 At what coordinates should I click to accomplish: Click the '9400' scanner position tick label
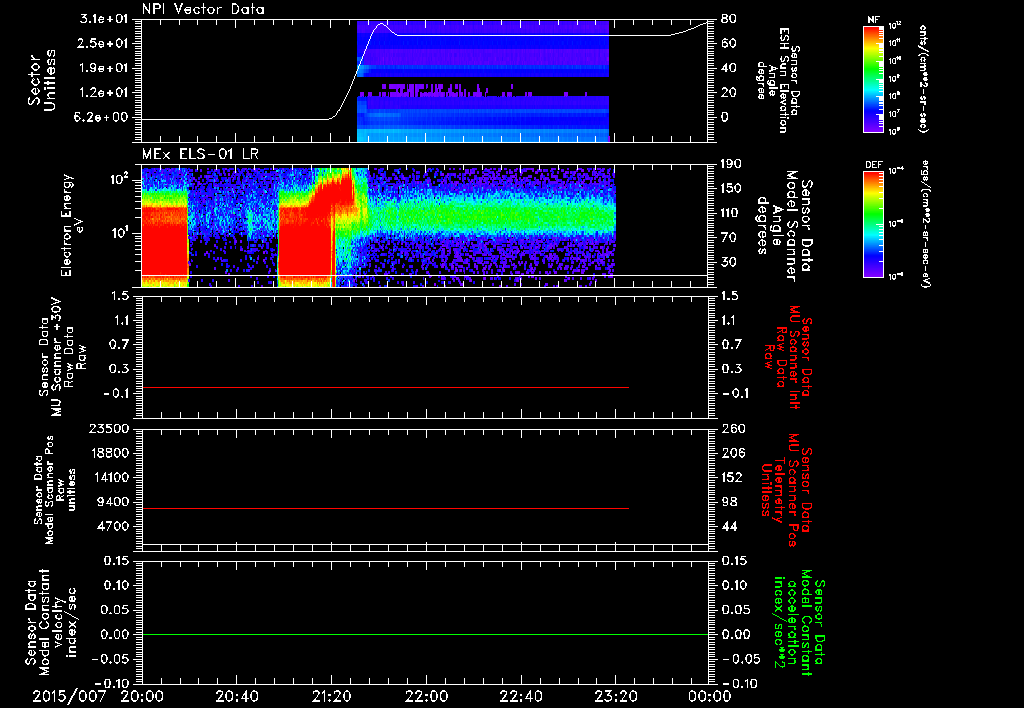(112, 502)
